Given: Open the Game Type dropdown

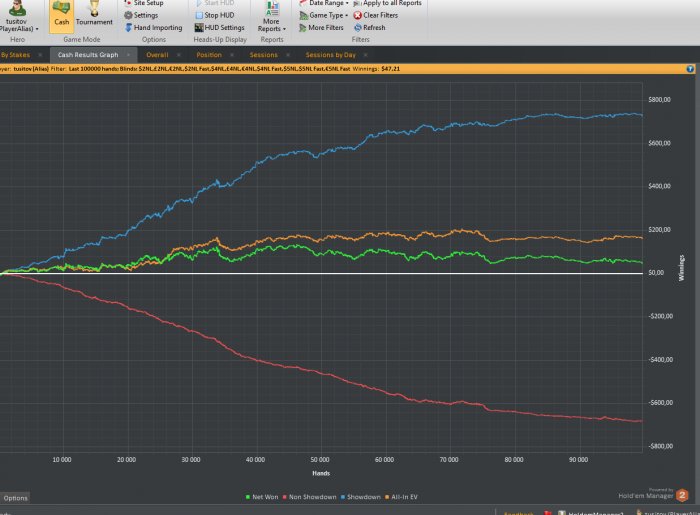Looking at the screenshot, I should [x=327, y=16].
